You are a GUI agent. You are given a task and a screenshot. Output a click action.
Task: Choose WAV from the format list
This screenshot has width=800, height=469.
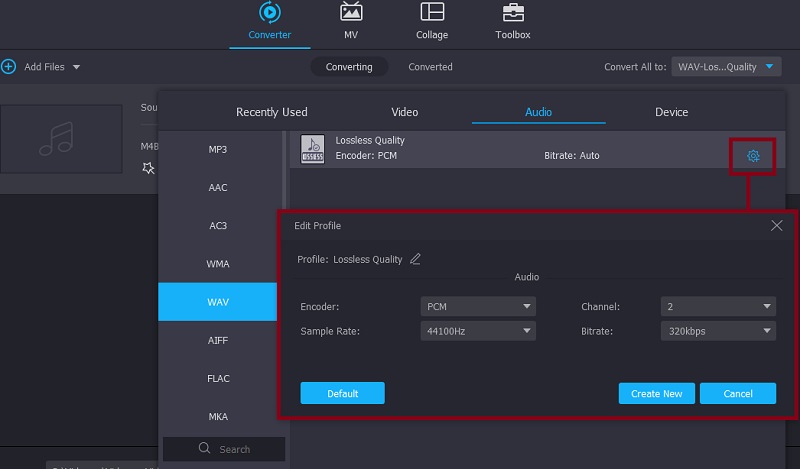[218, 302]
